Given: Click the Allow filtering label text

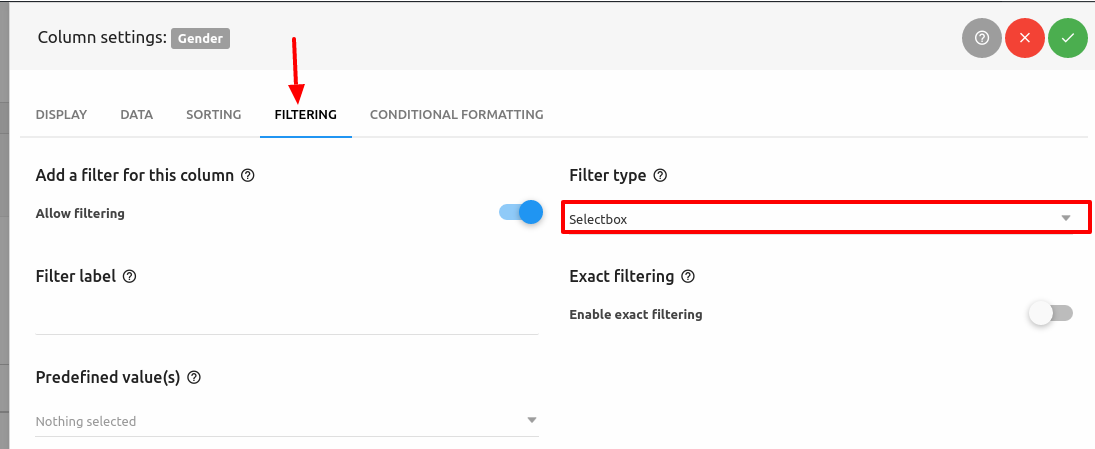Looking at the screenshot, I should coord(80,213).
